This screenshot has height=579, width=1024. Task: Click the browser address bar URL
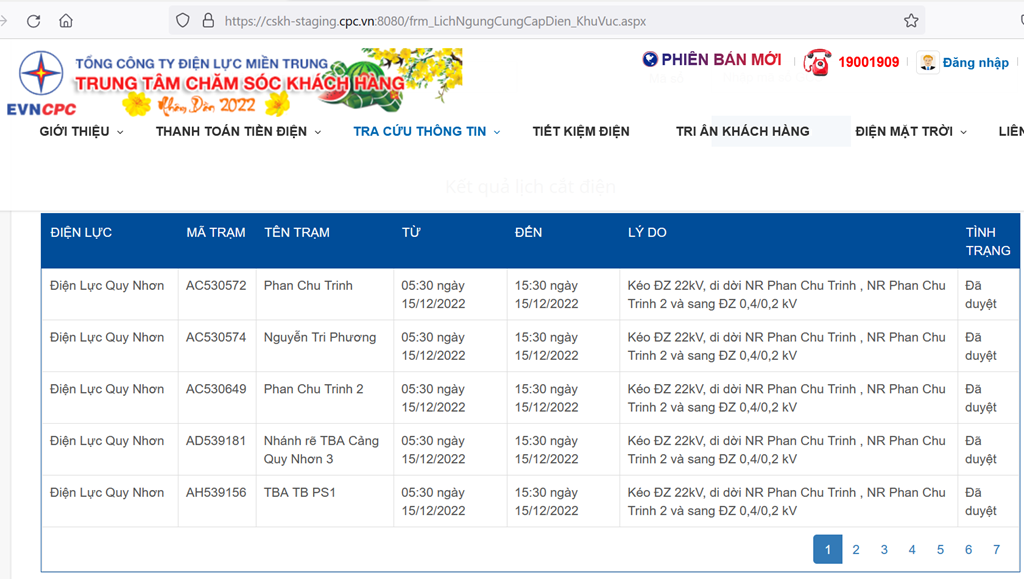click(x=435, y=21)
